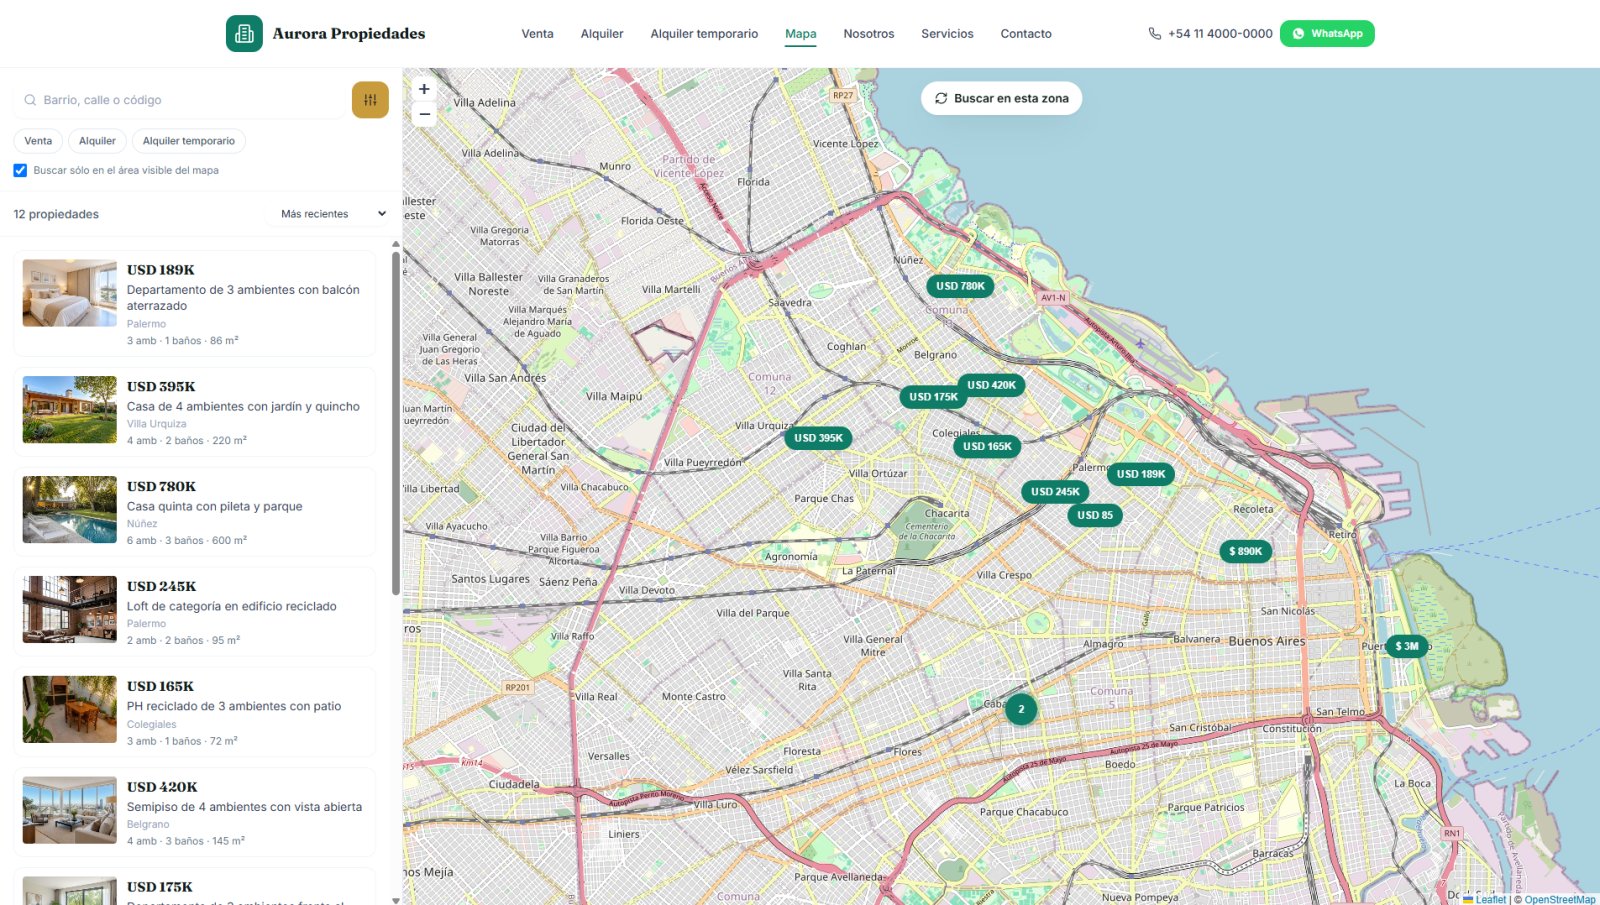Image resolution: width=1600 pixels, height=905 pixels.
Task: Toggle the Alquiler filter chip
Action: pos(97,141)
